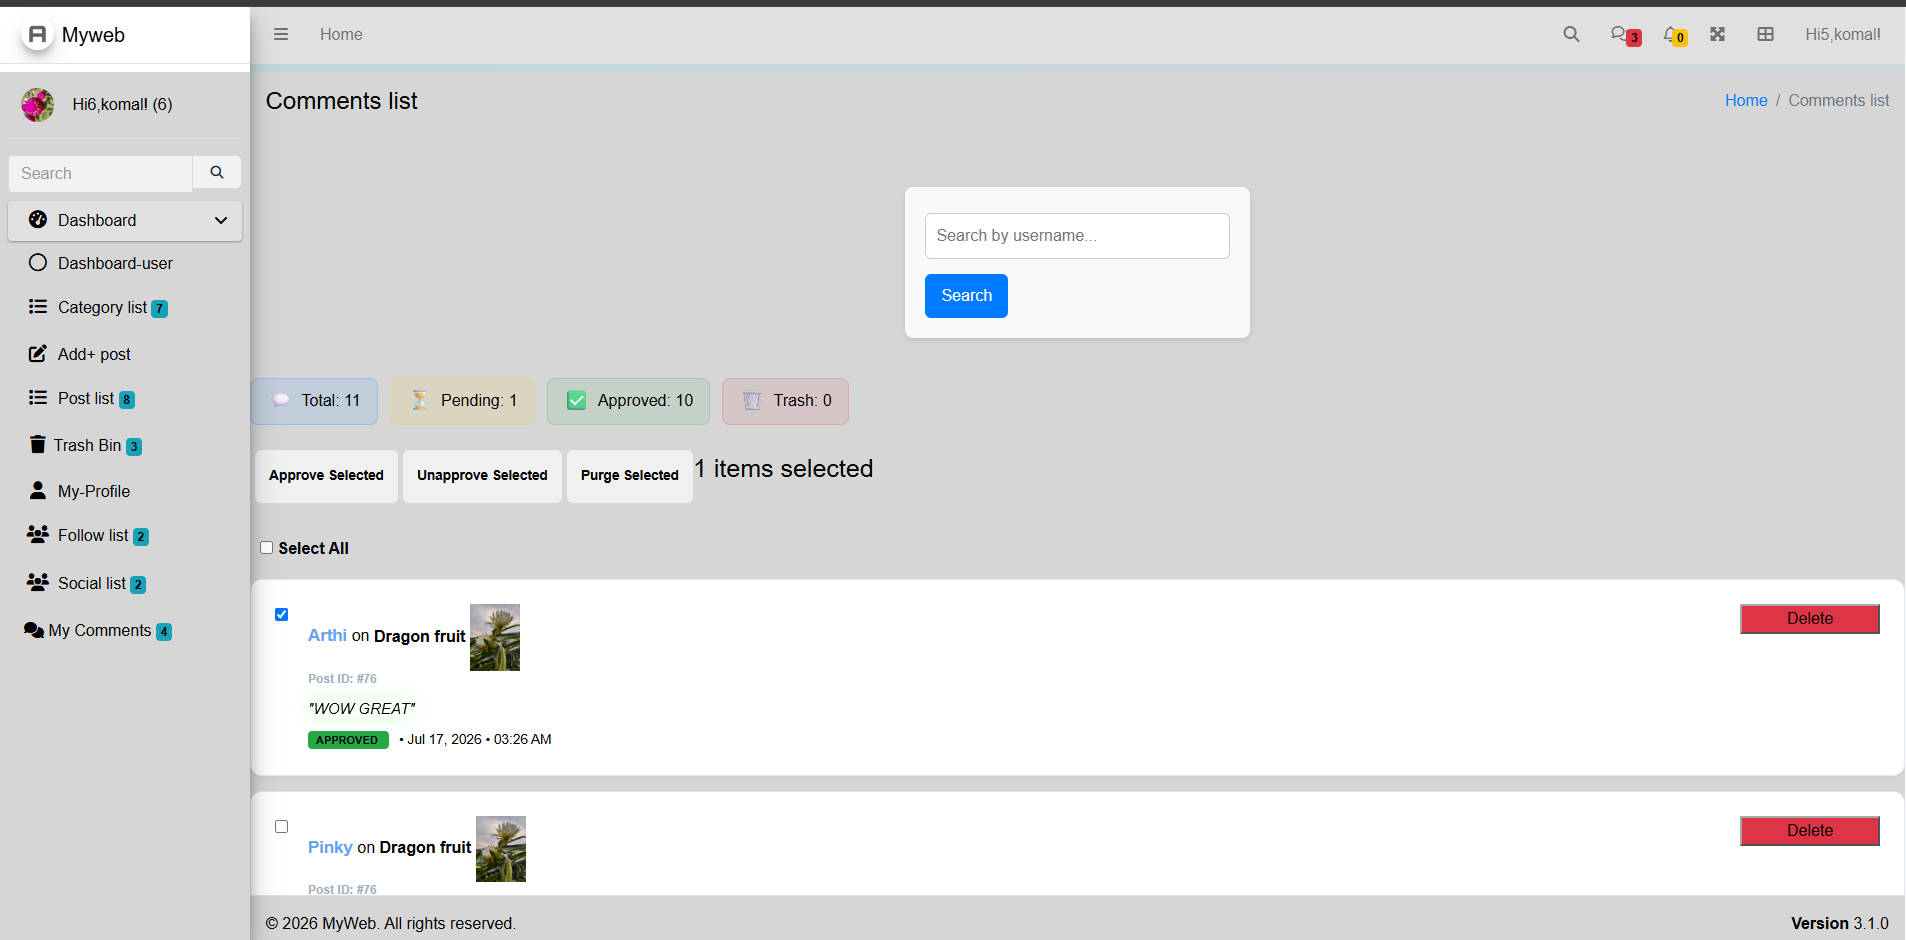Screen dimensions: 1906x940
Task: Expand the Dashboard chevron arrow
Action: pyautogui.click(x=221, y=220)
